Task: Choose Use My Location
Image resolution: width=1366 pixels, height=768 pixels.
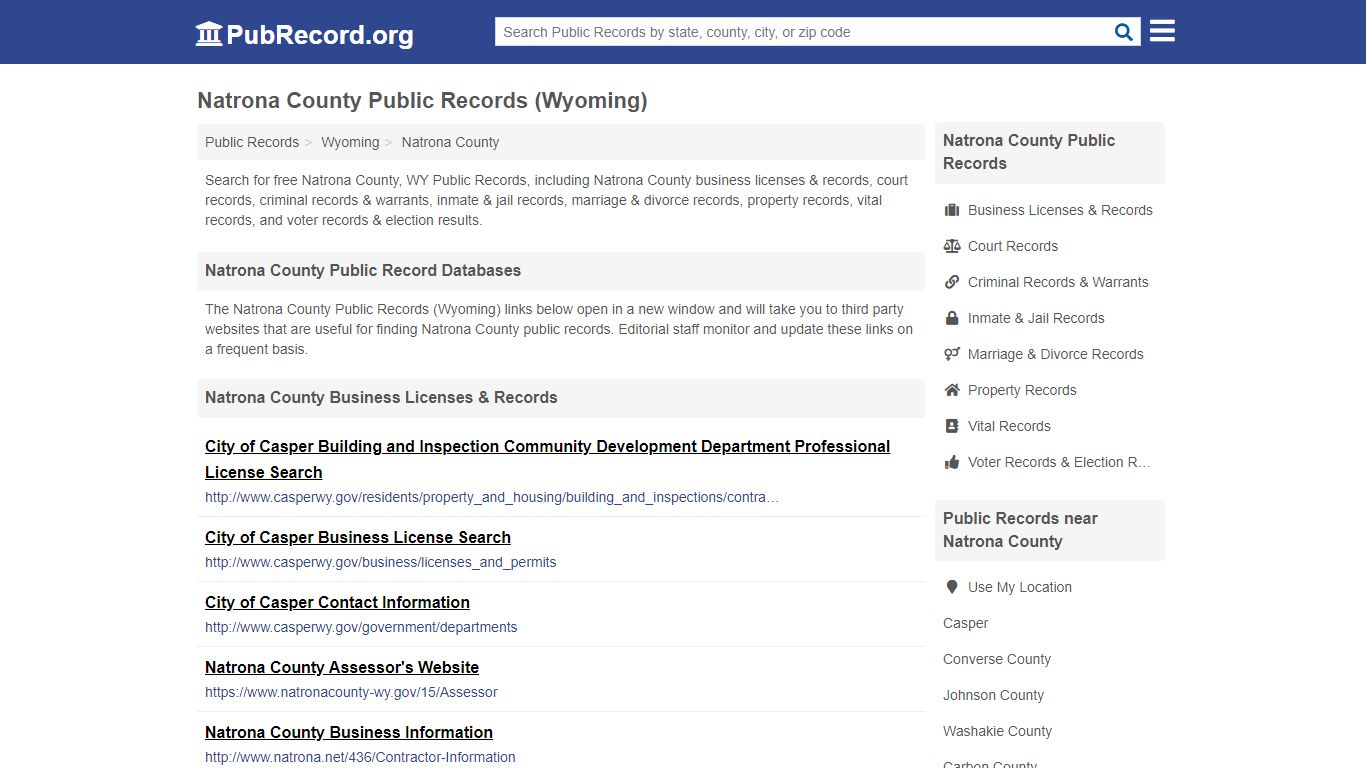Action: click(x=1020, y=587)
